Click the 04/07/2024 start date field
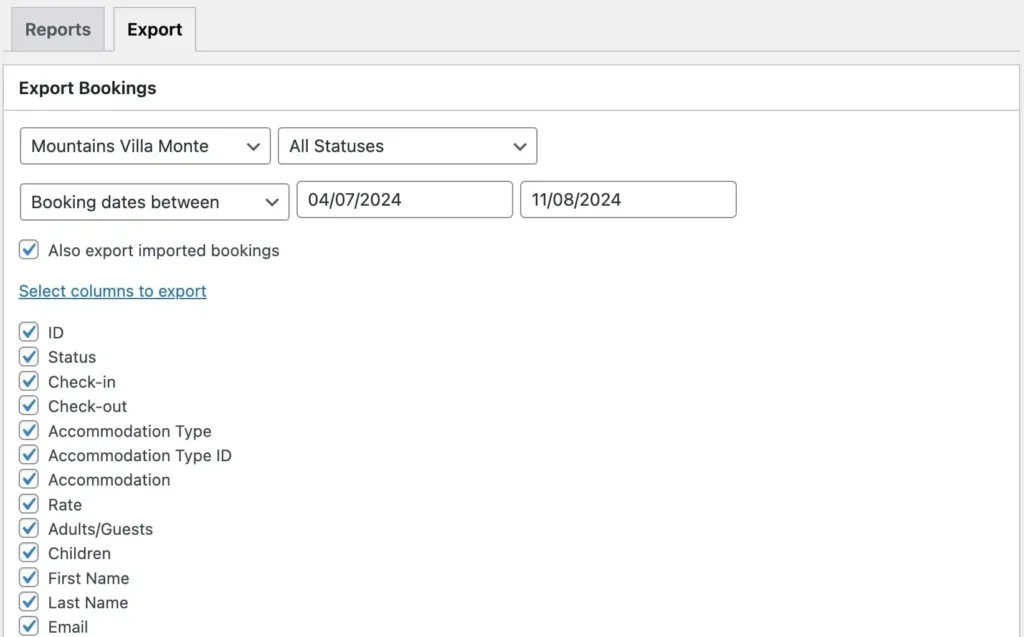1024x637 pixels. click(404, 199)
